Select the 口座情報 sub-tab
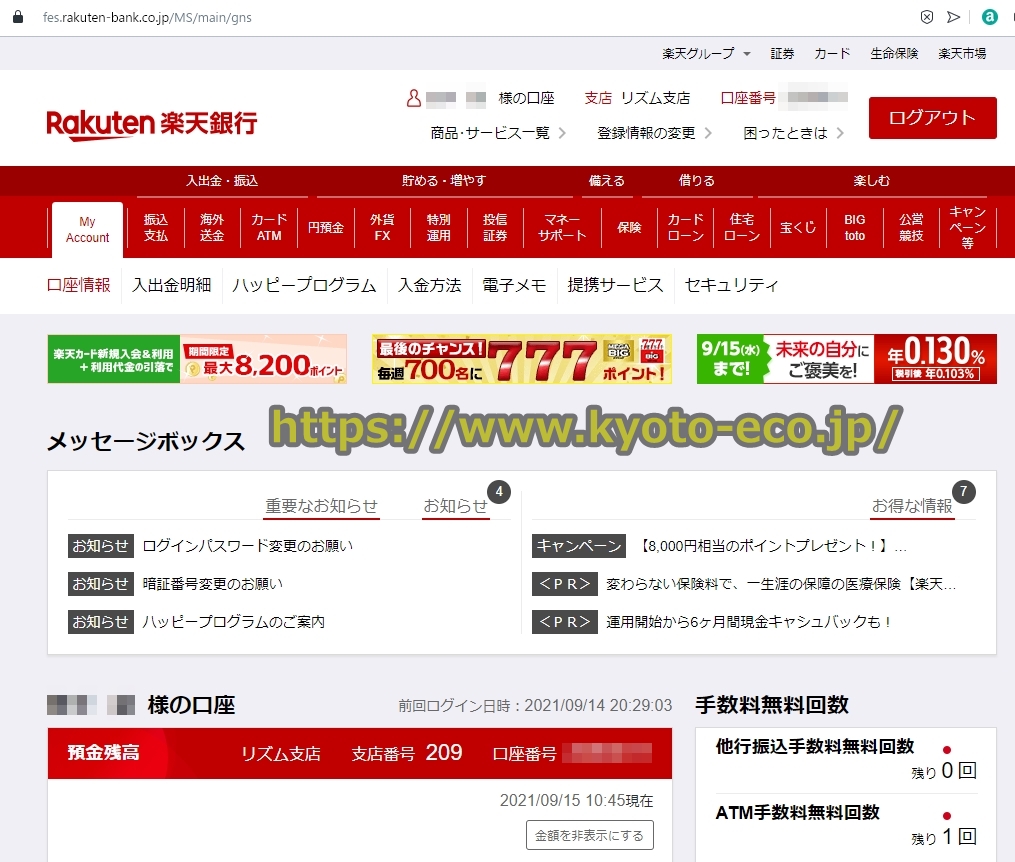Viewport: 1015px width, 862px height. pyautogui.click(x=79, y=285)
